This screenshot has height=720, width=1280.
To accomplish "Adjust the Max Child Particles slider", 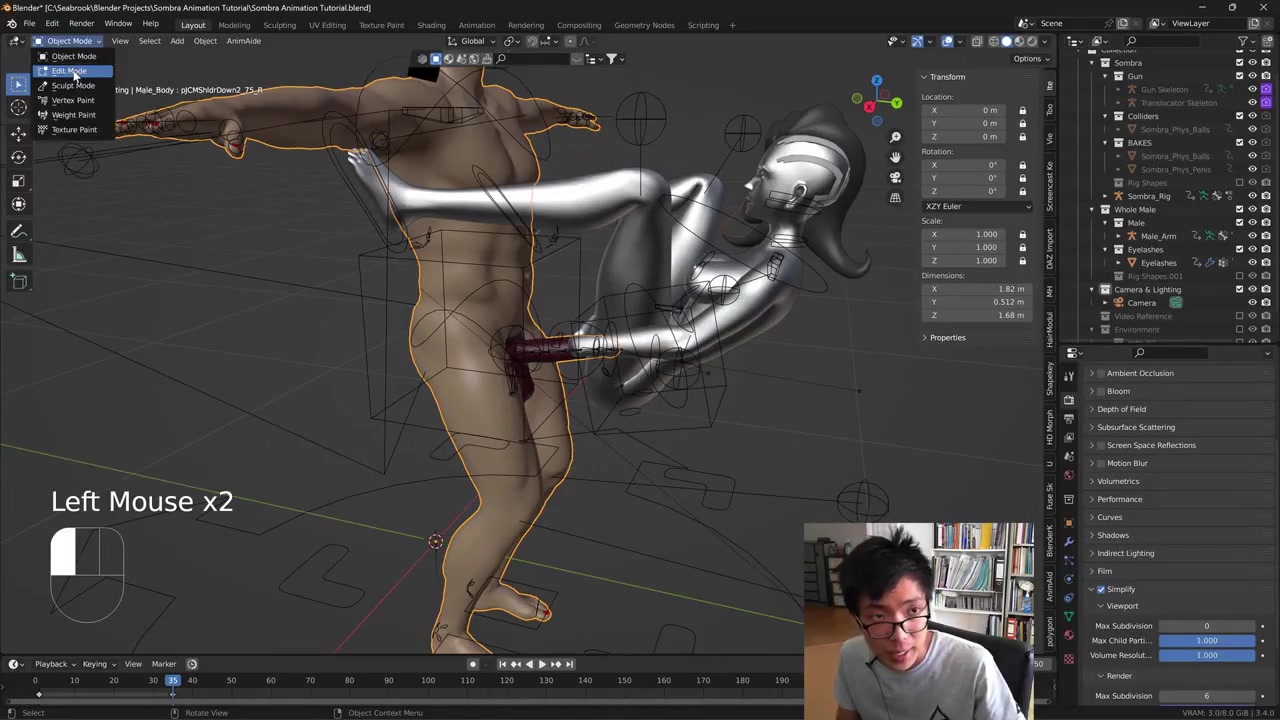I will [1206, 640].
